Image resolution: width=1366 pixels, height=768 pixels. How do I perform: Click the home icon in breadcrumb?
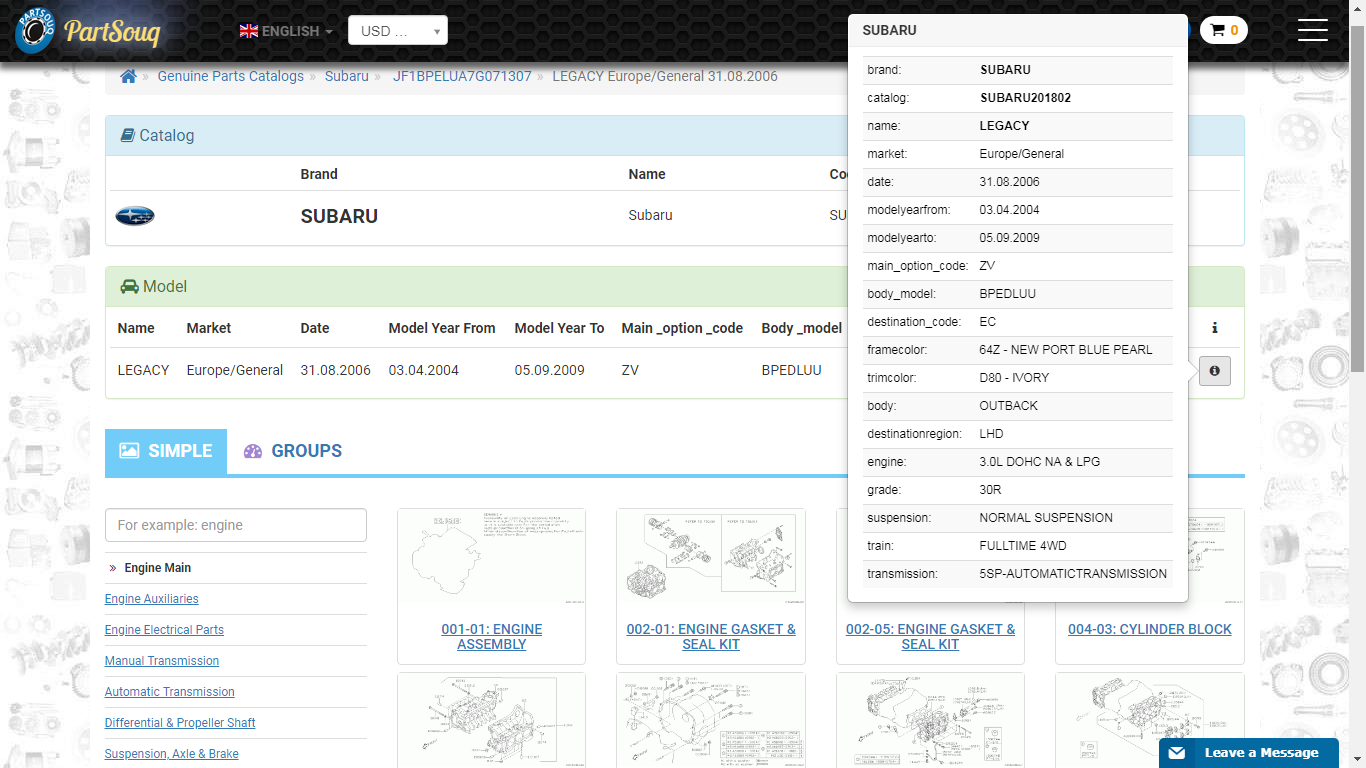128,76
